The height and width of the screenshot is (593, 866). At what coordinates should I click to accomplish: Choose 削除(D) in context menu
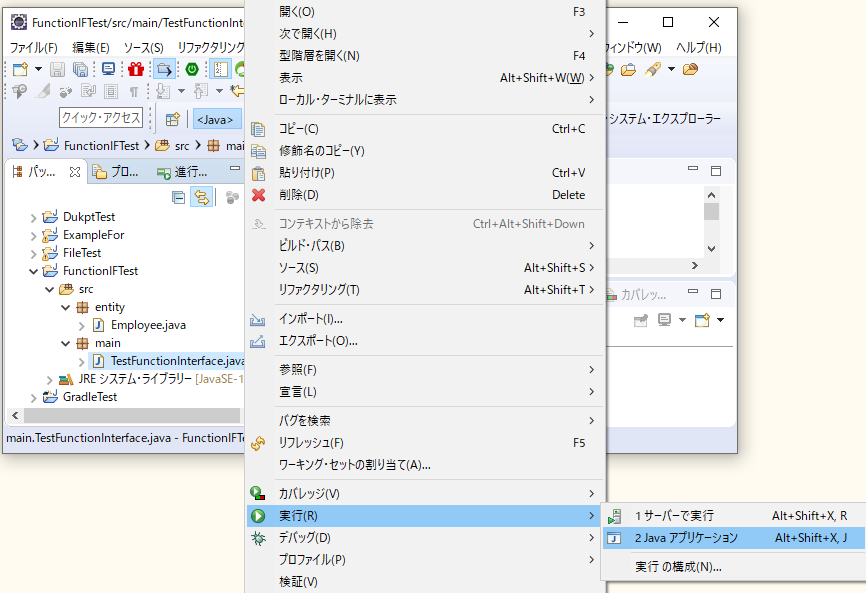click(x=426, y=195)
